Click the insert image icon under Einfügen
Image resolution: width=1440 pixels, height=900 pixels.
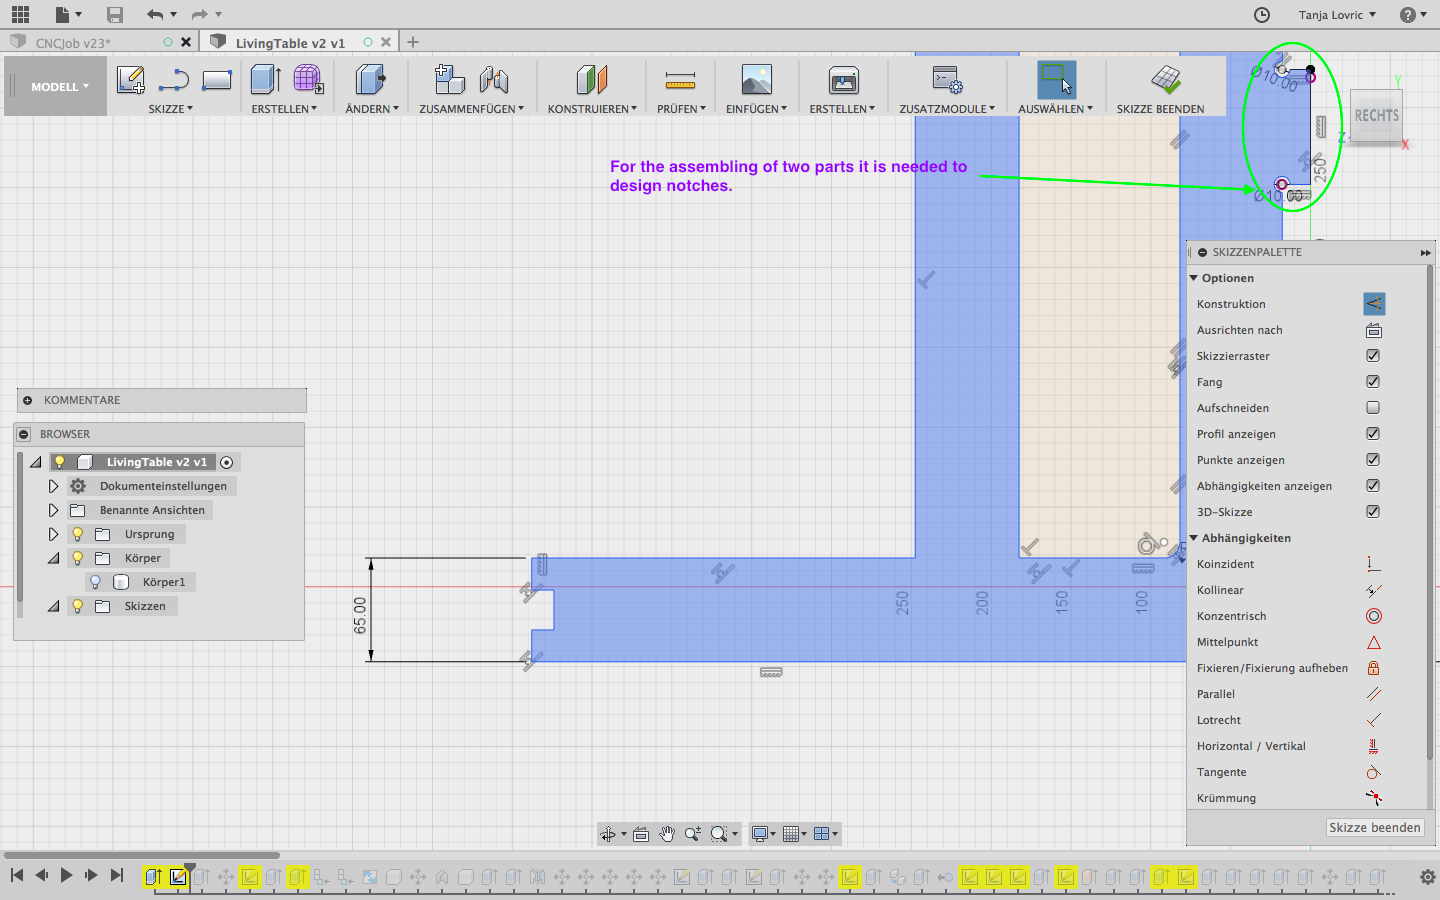[x=757, y=80]
